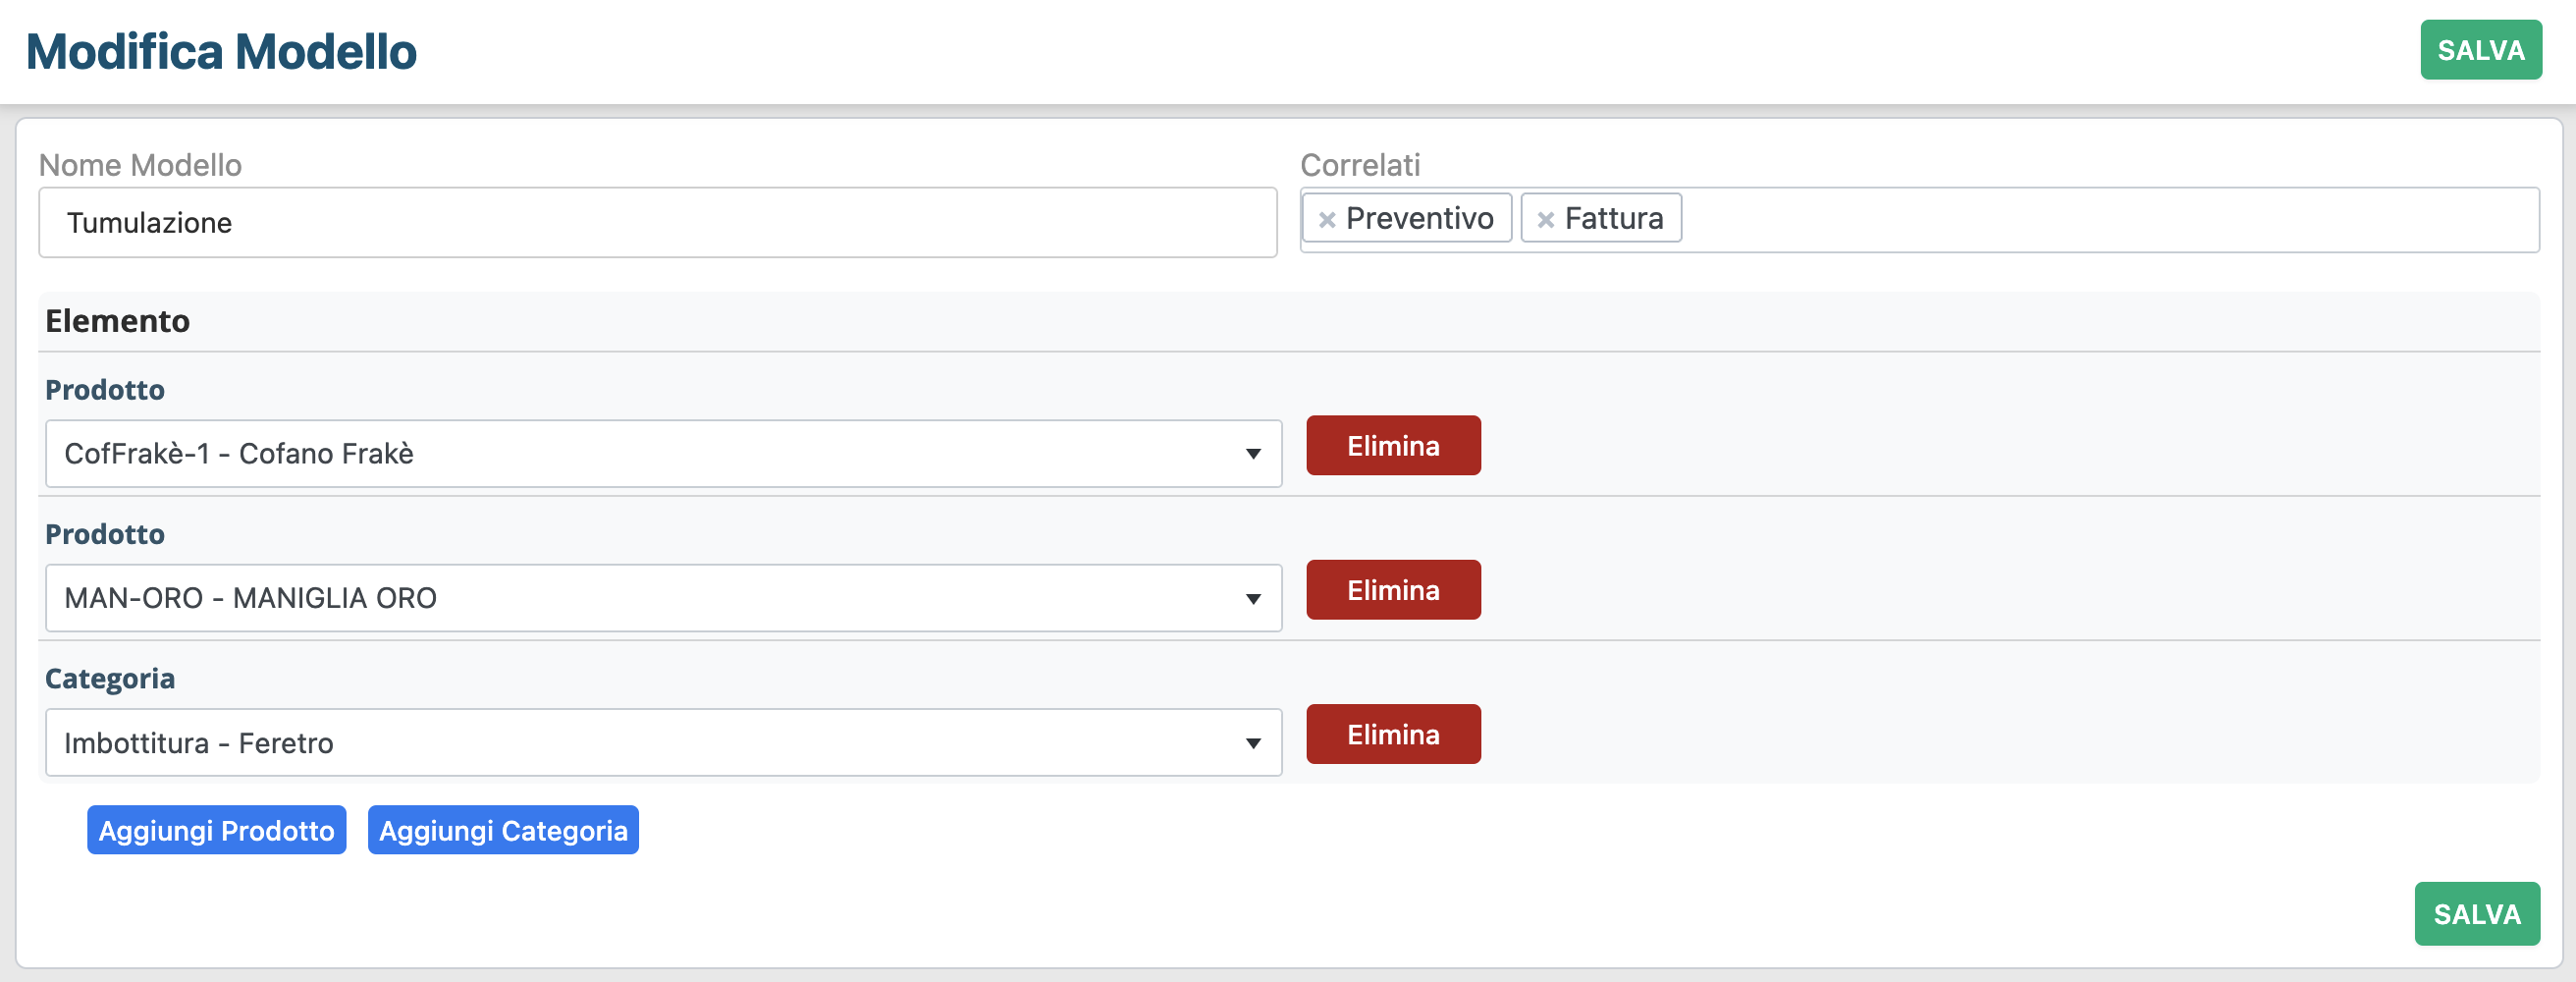Open the Imbottitura - Feretro category dropdown

(663, 743)
